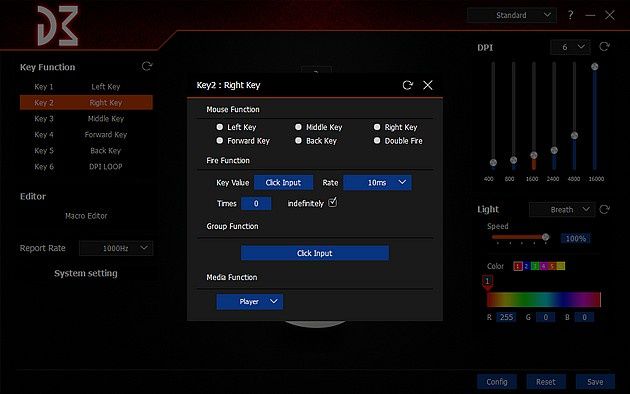Screen dimensions: 630x394
Task: Click the Times value input field
Action: coord(256,204)
